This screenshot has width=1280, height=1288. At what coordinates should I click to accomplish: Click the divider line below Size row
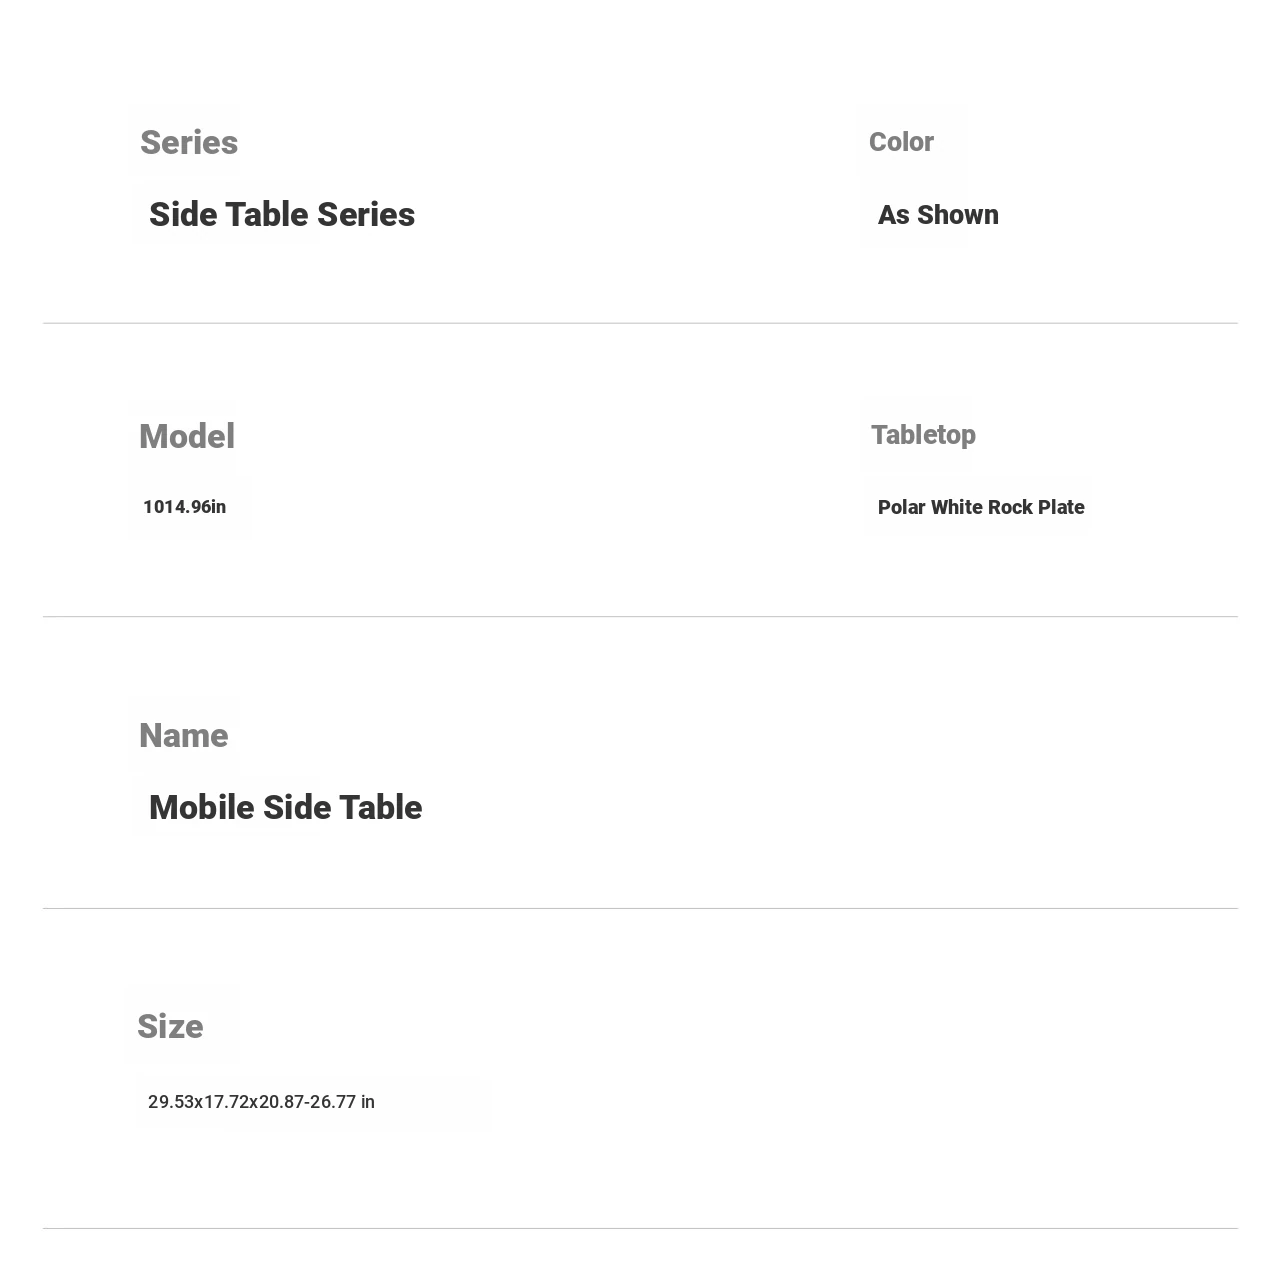point(640,1228)
